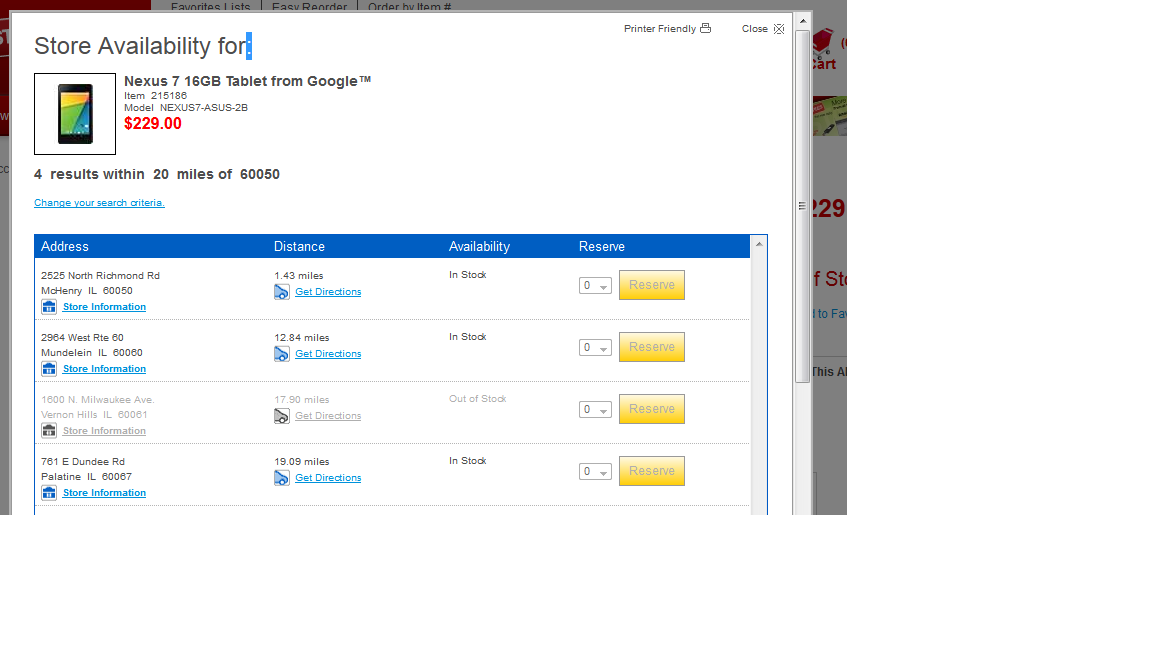1152x648 pixels.
Task: Click the Address column header
Action: 65,247
